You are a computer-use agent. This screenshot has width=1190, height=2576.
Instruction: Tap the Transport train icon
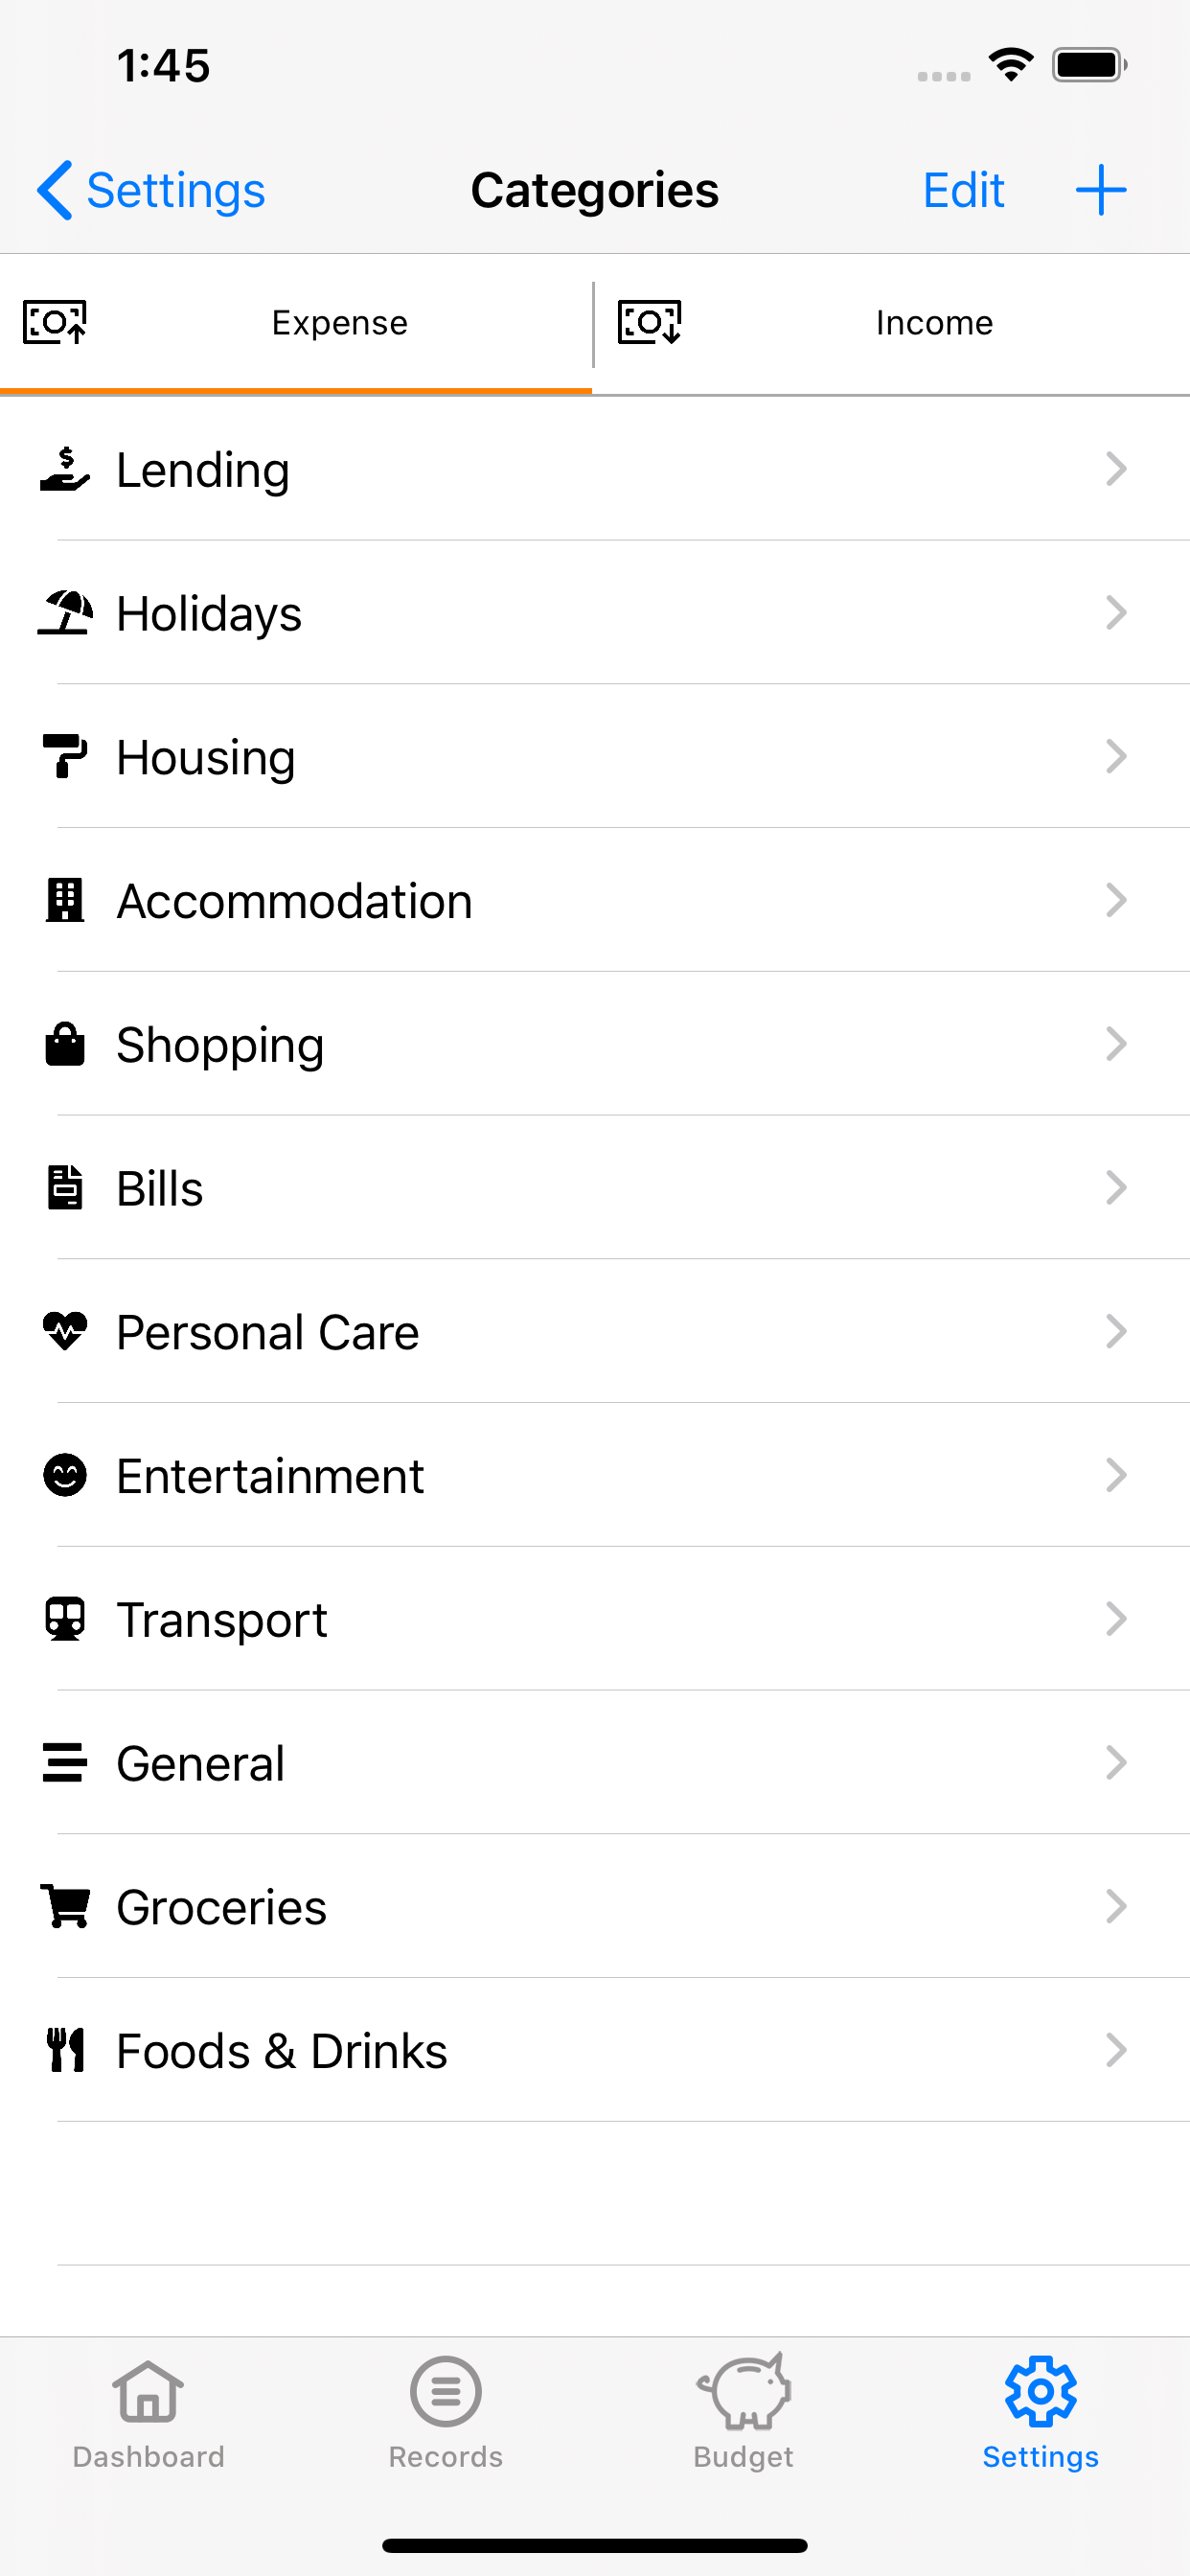[65, 1619]
